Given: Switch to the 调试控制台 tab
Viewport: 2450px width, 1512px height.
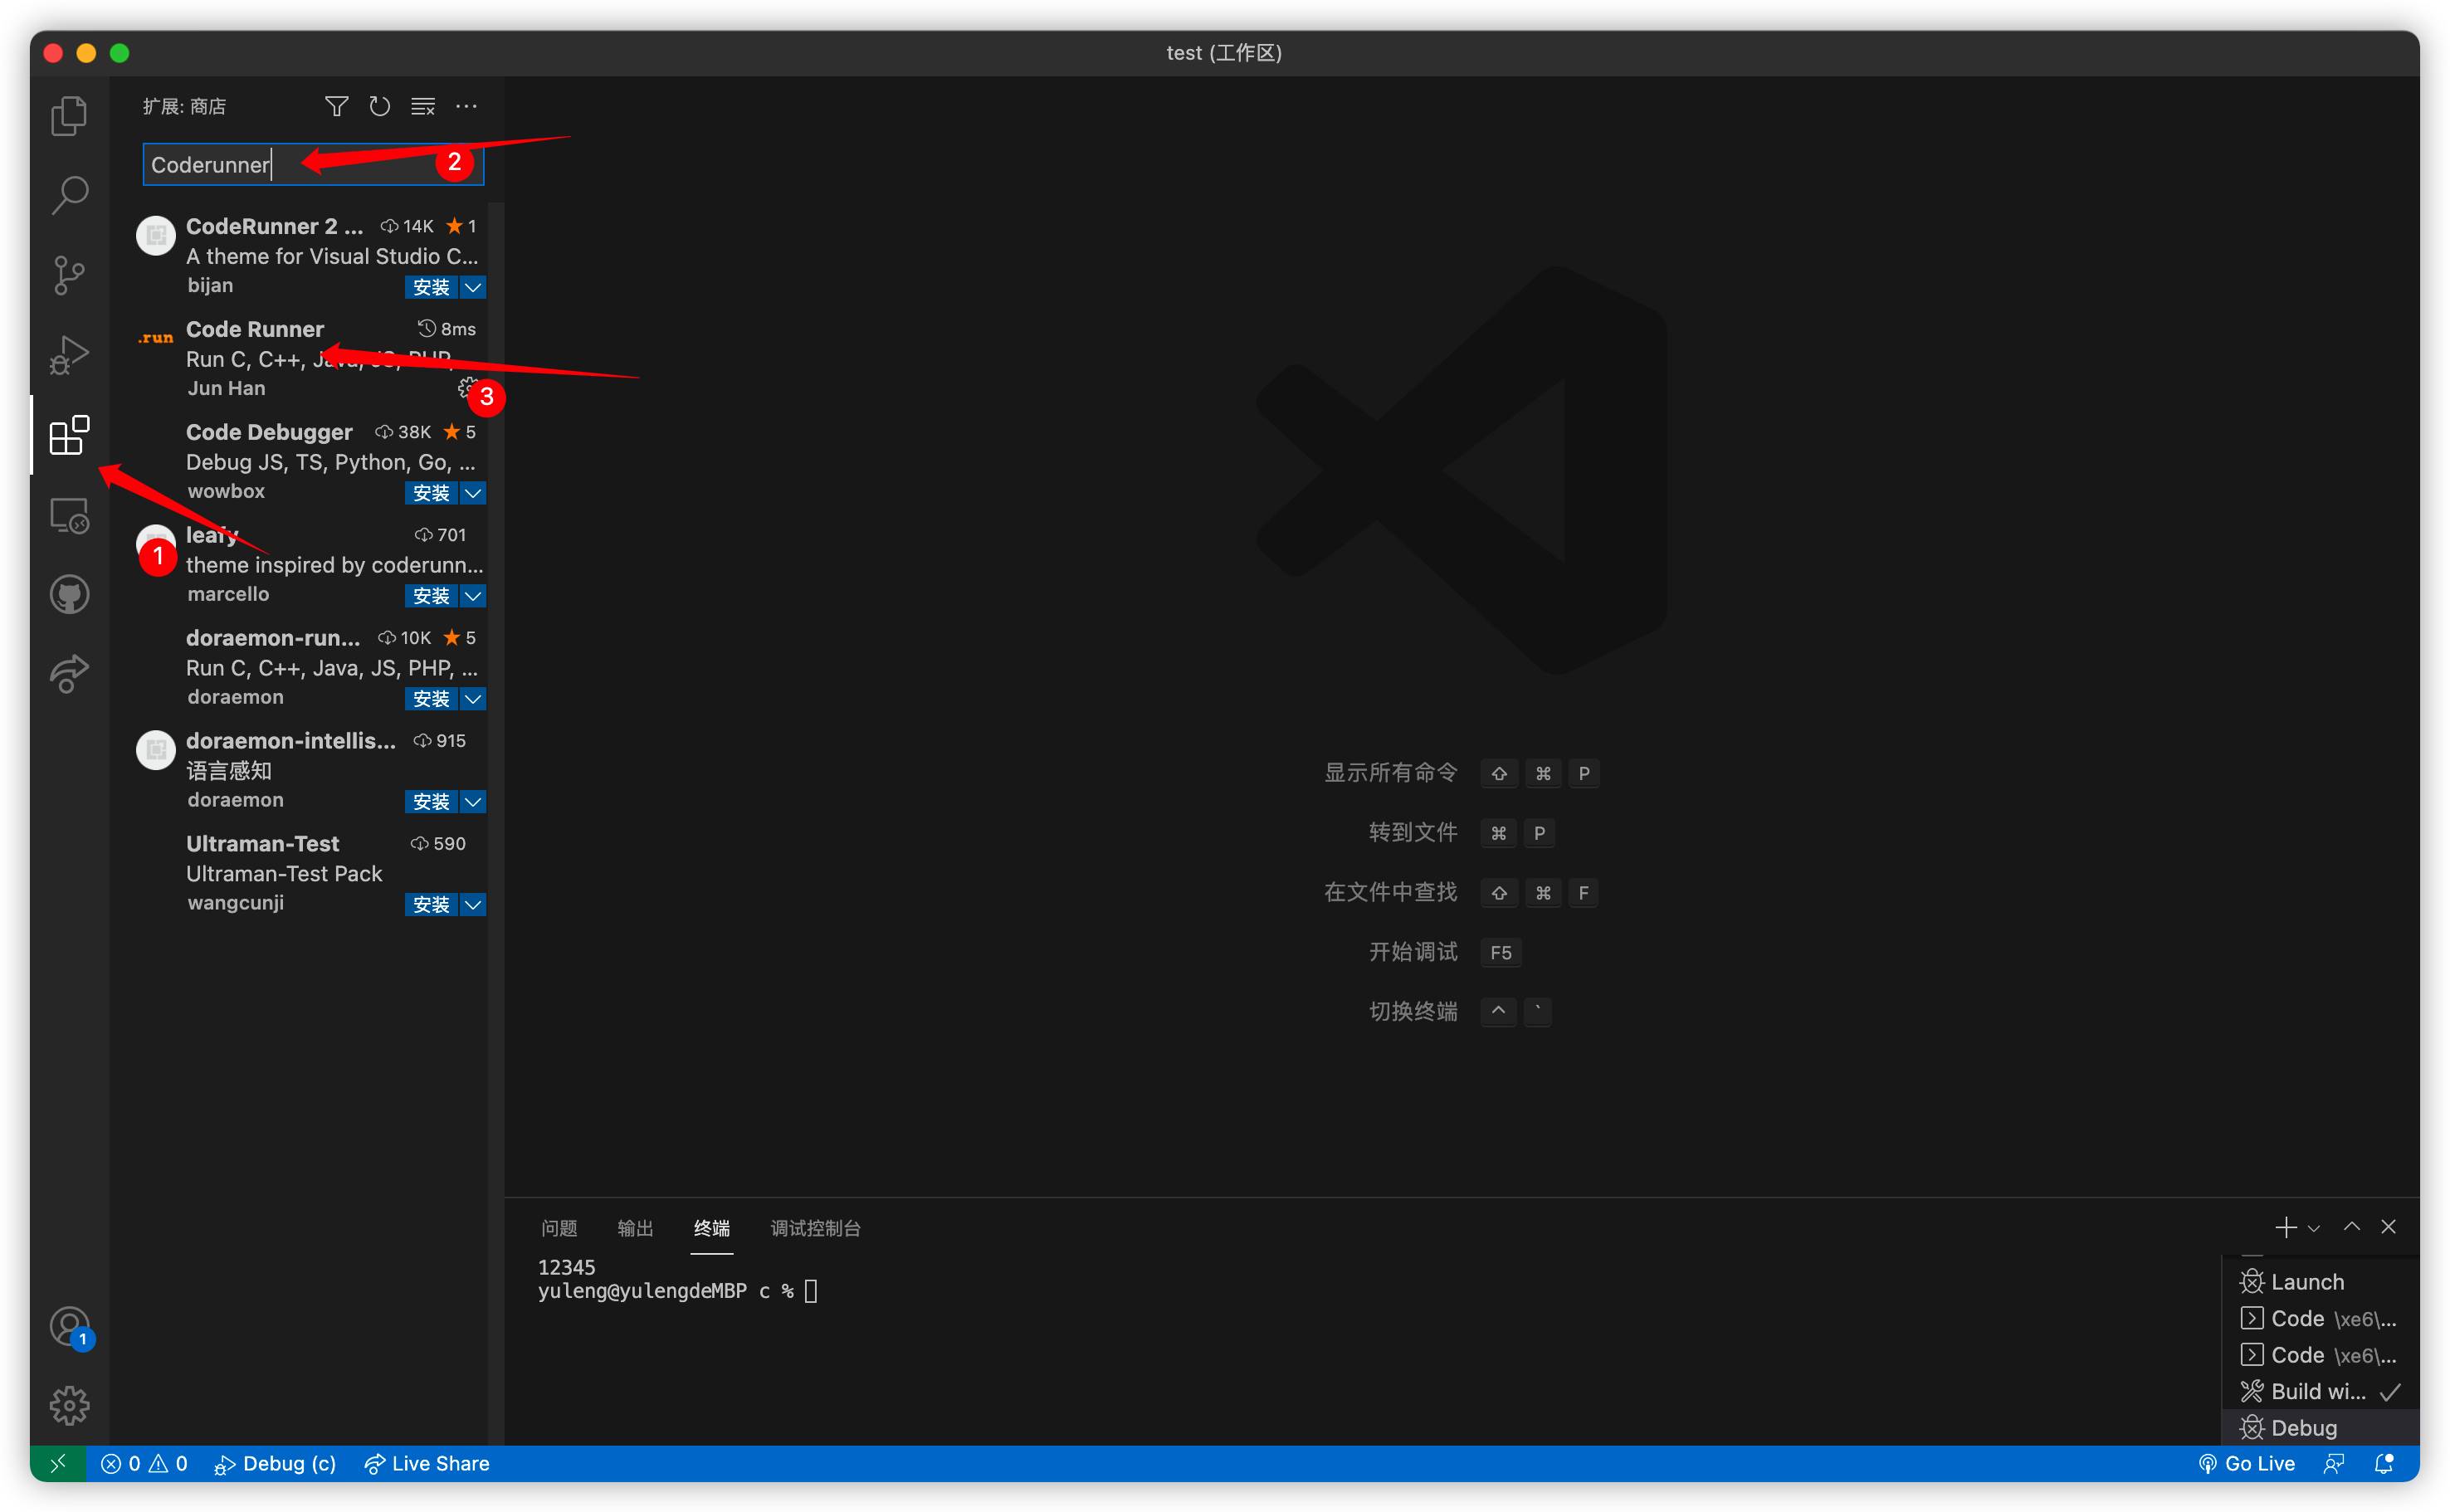Looking at the screenshot, I should pyautogui.click(x=815, y=1228).
